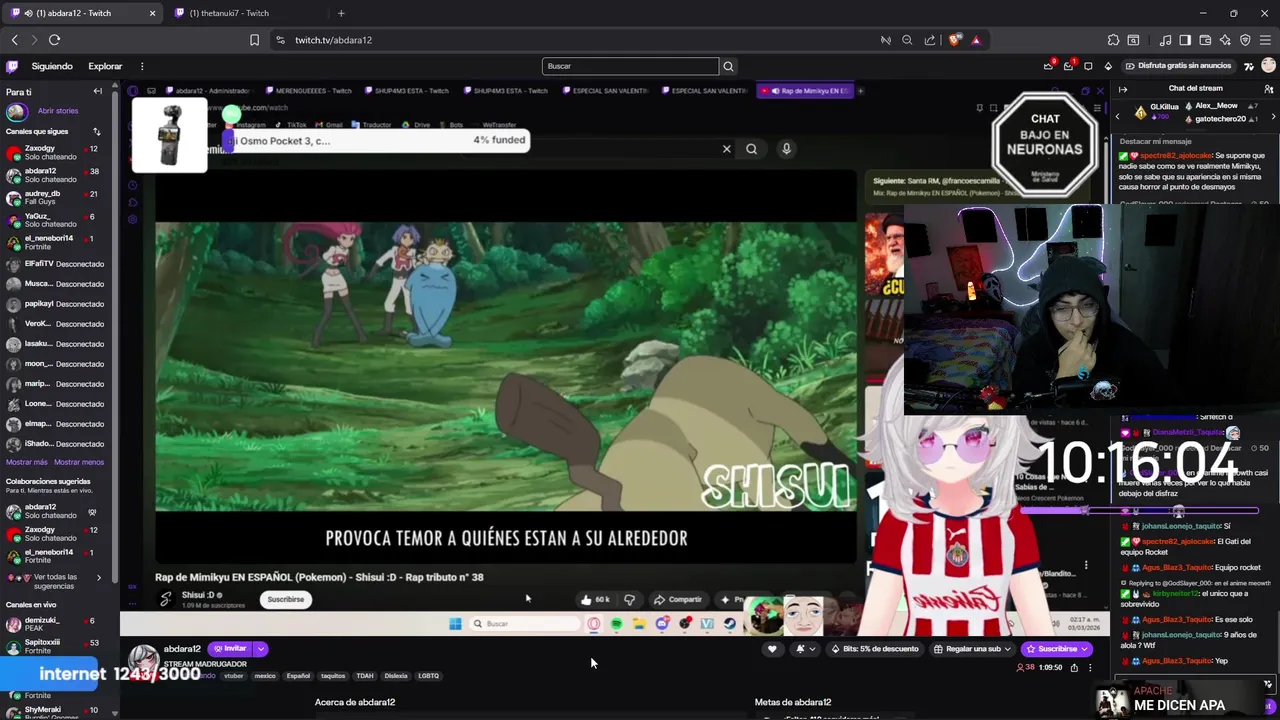Open the Brave Wallet icon

point(1205,40)
